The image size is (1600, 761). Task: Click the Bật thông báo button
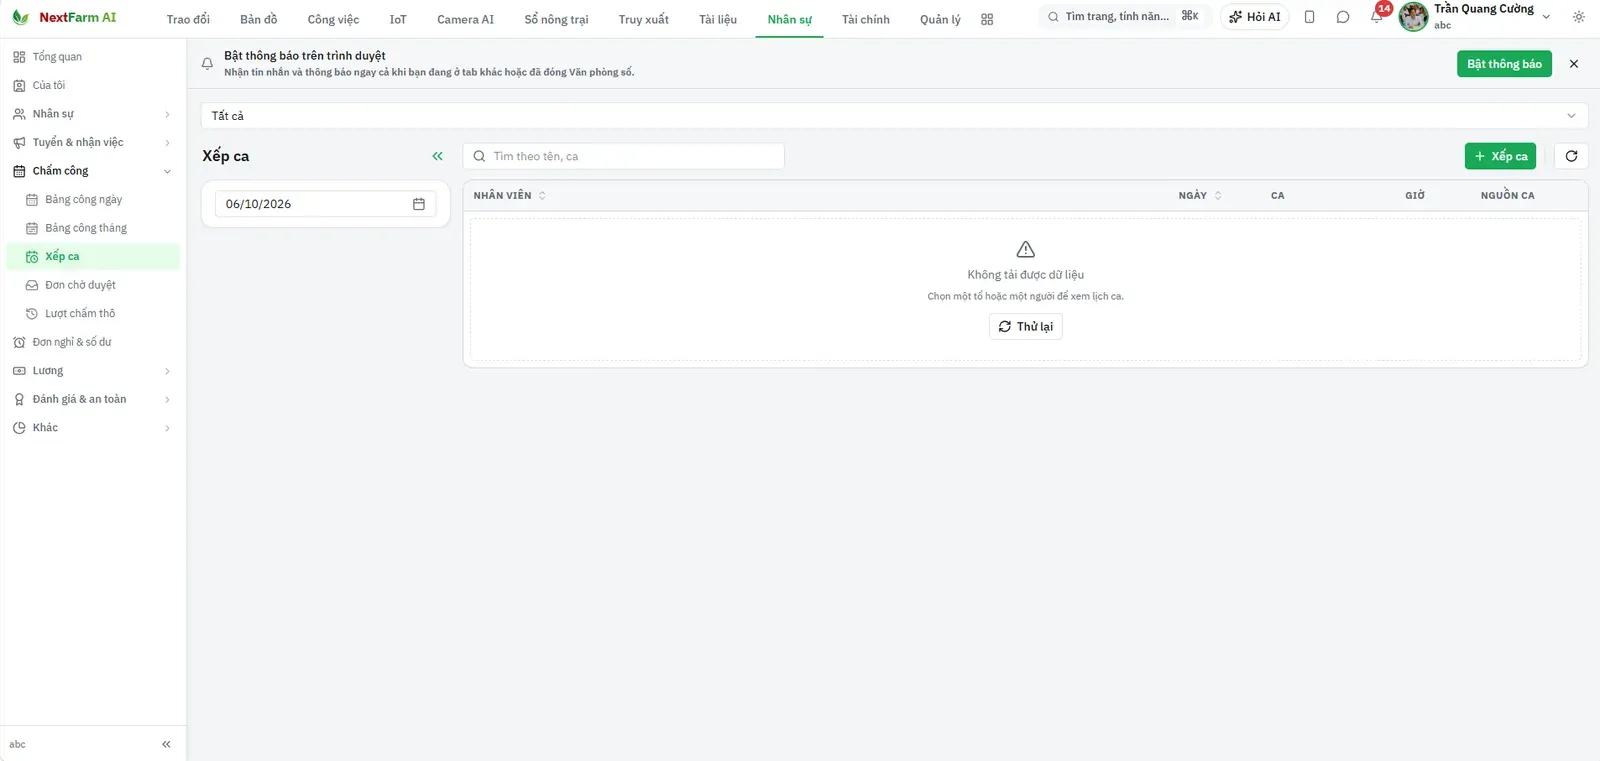click(1504, 64)
